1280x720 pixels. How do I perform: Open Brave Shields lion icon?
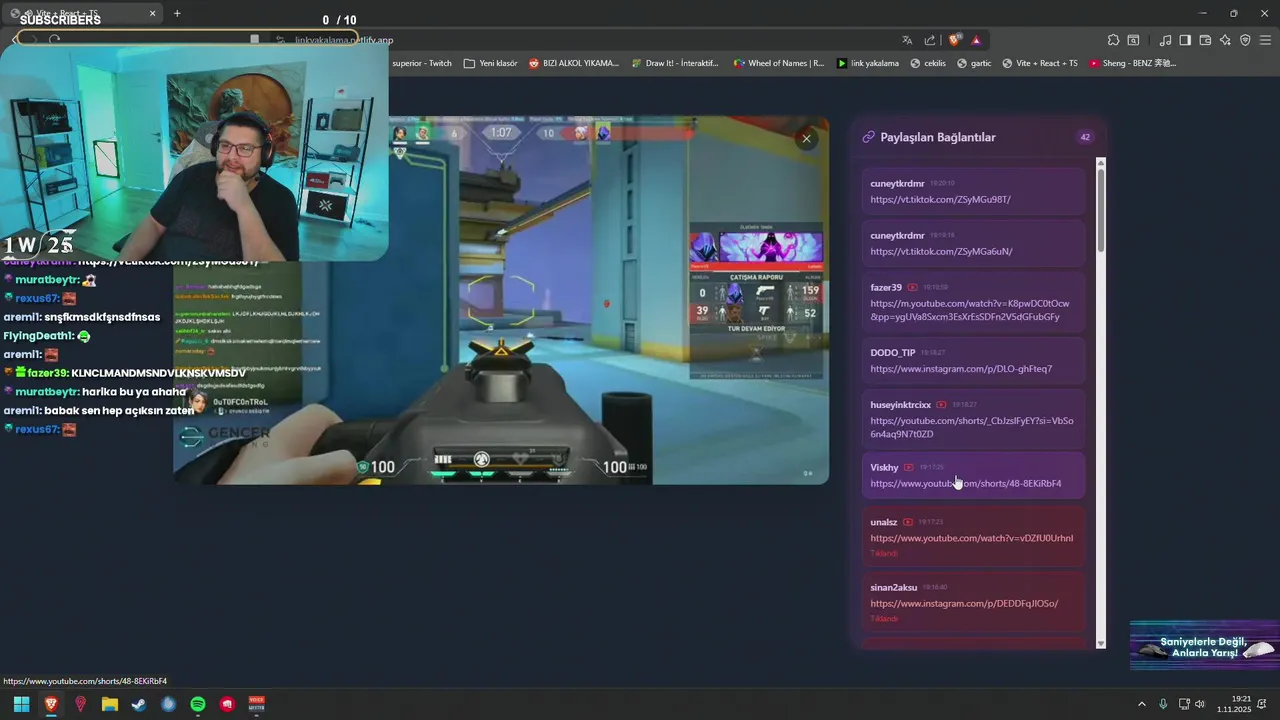click(954, 40)
